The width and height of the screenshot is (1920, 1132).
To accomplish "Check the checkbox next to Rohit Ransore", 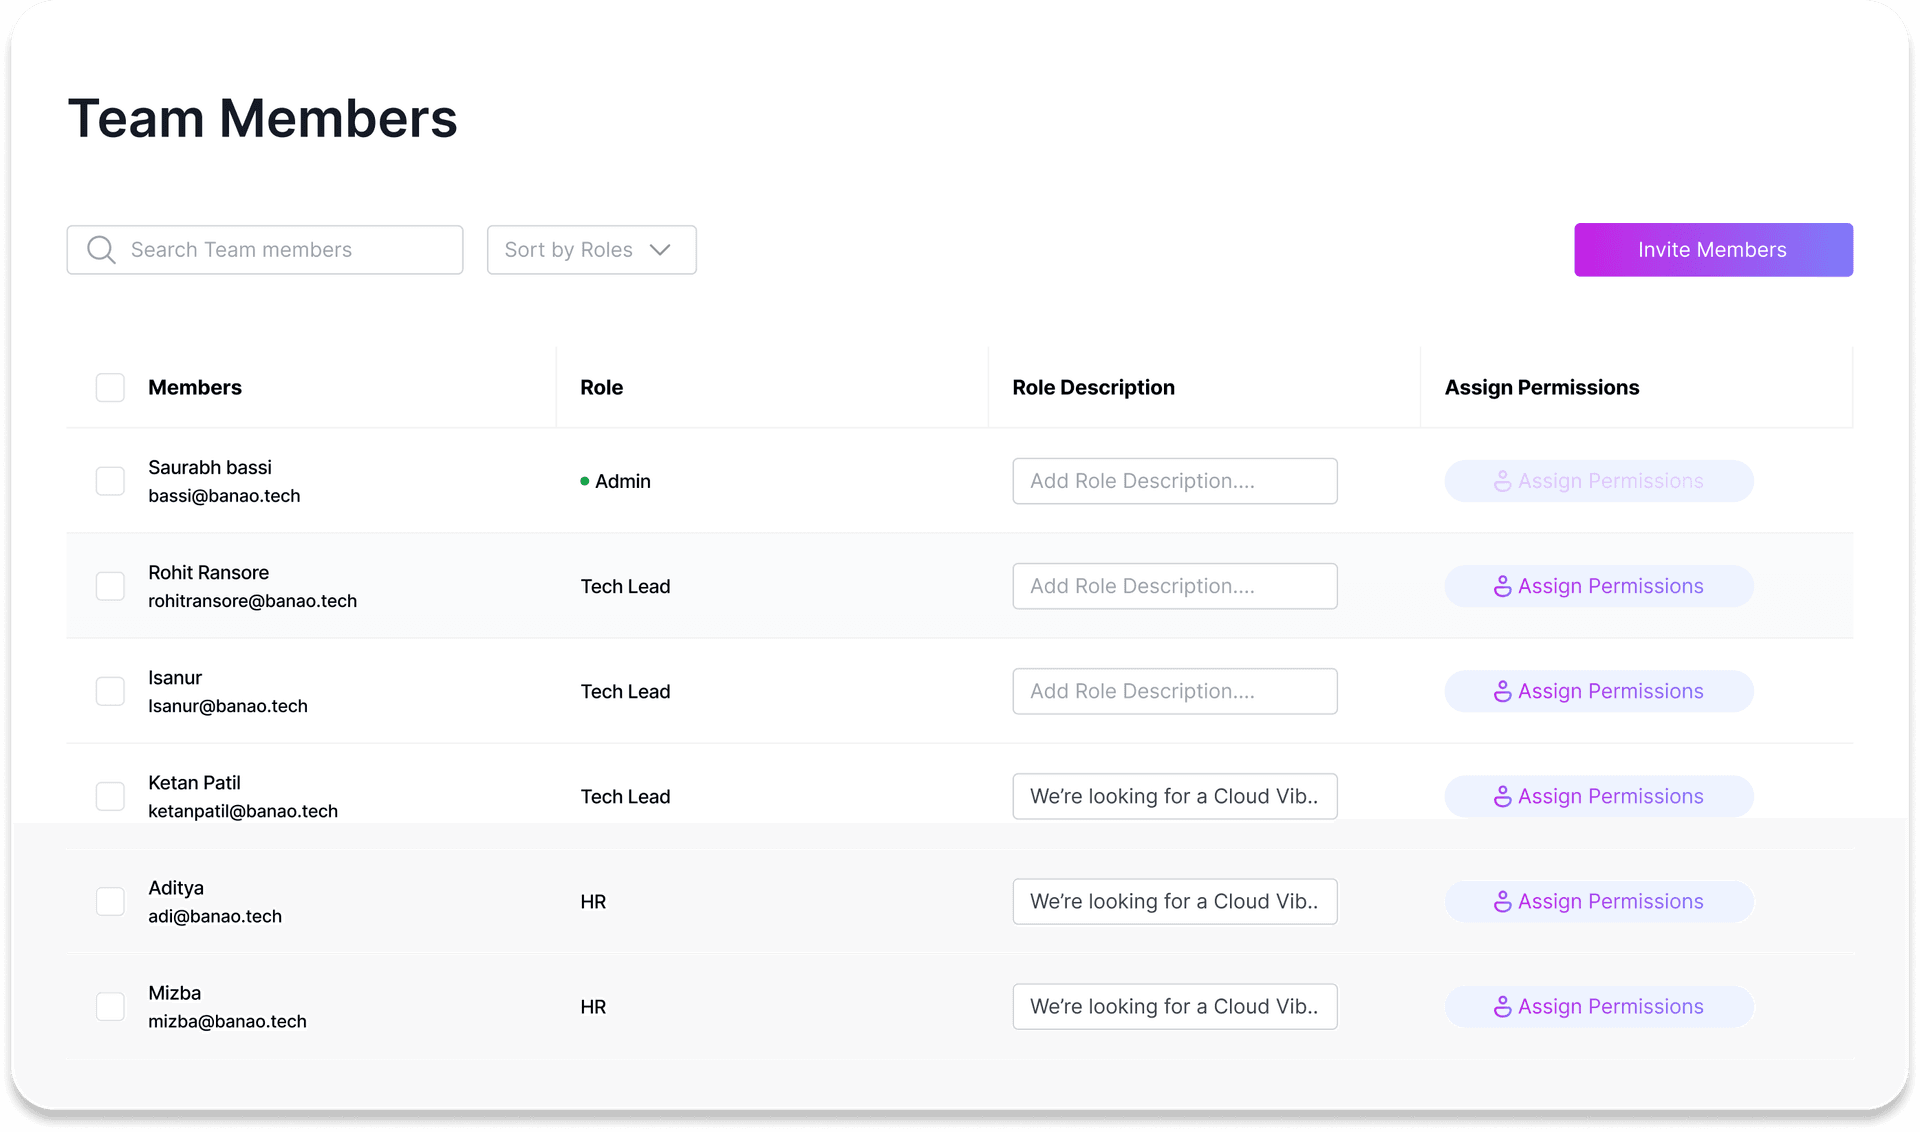I will 110,586.
